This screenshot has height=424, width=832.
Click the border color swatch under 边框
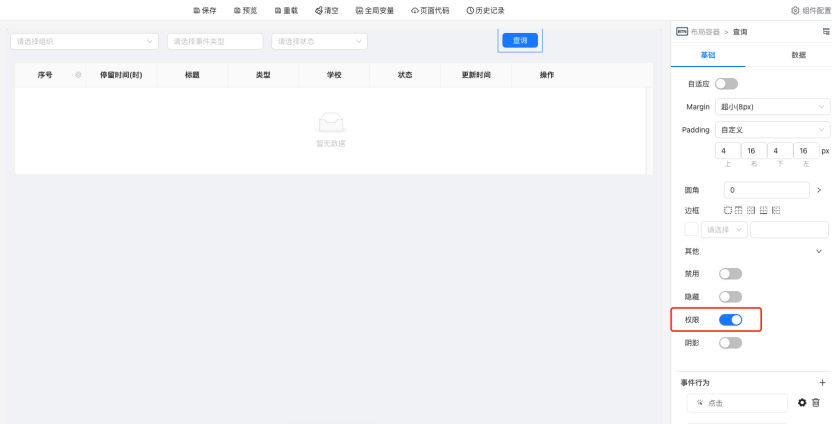point(691,230)
